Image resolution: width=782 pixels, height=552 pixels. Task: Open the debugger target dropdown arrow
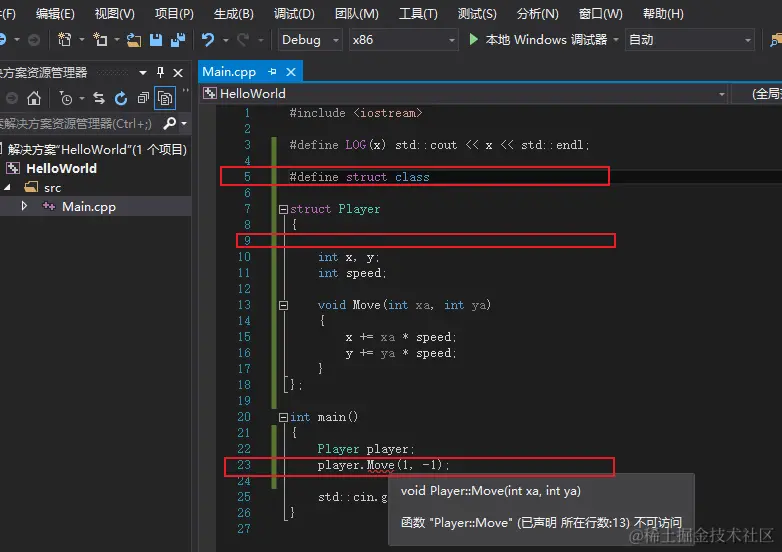tap(616, 39)
